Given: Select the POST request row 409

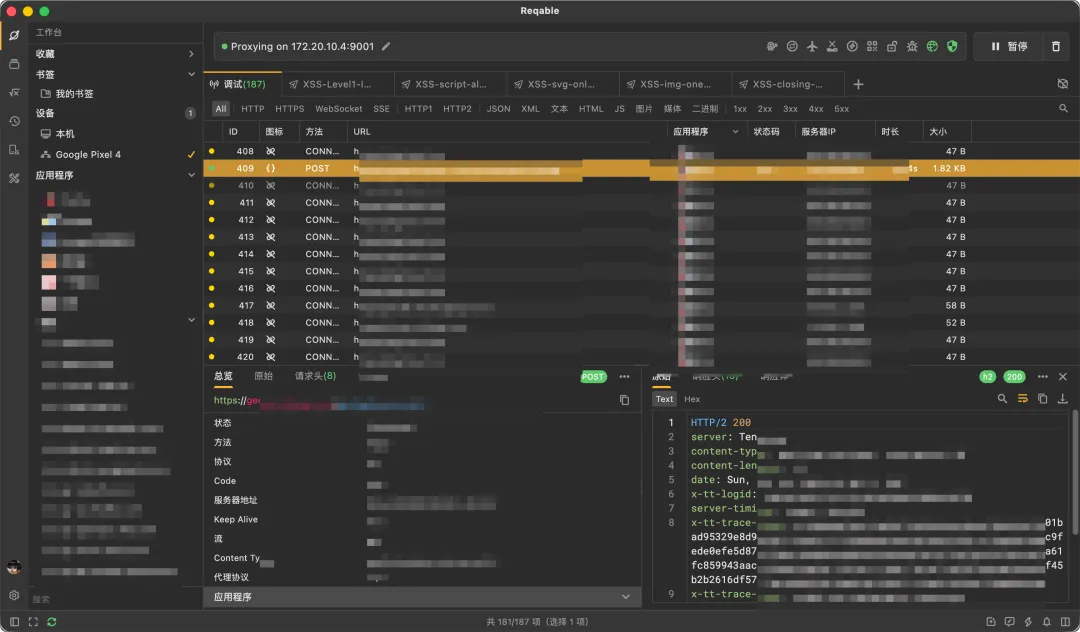Looking at the screenshot, I should click(x=641, y=168).
